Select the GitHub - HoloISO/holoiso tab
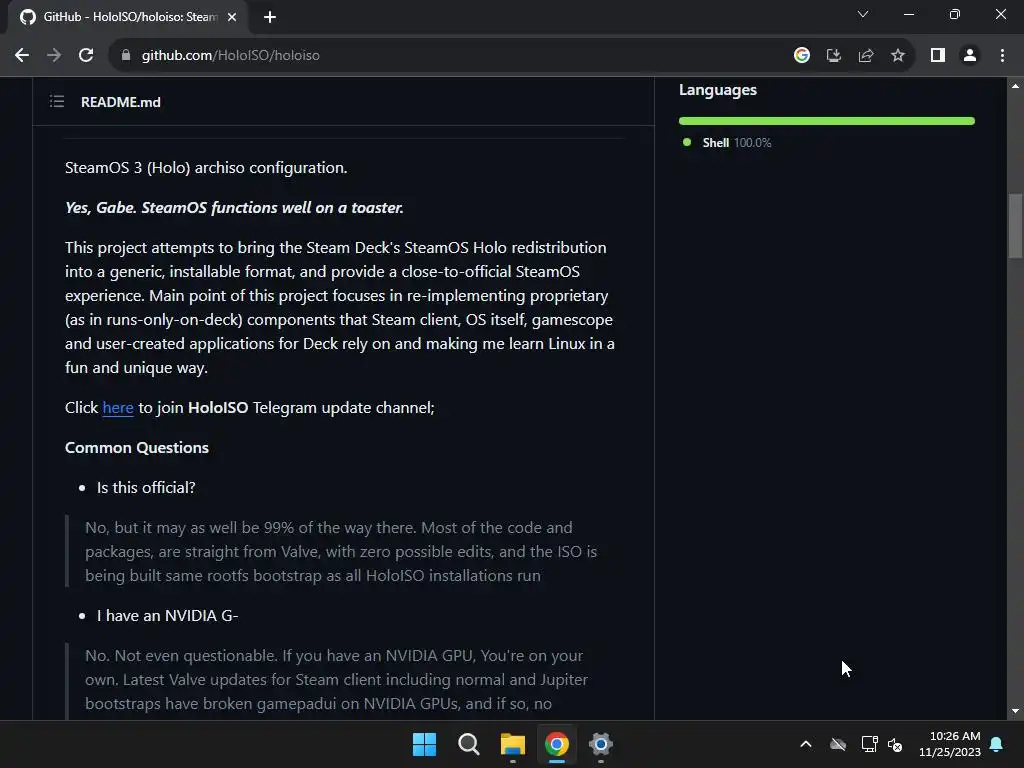The image size is (1024, 768). point(128,17)
